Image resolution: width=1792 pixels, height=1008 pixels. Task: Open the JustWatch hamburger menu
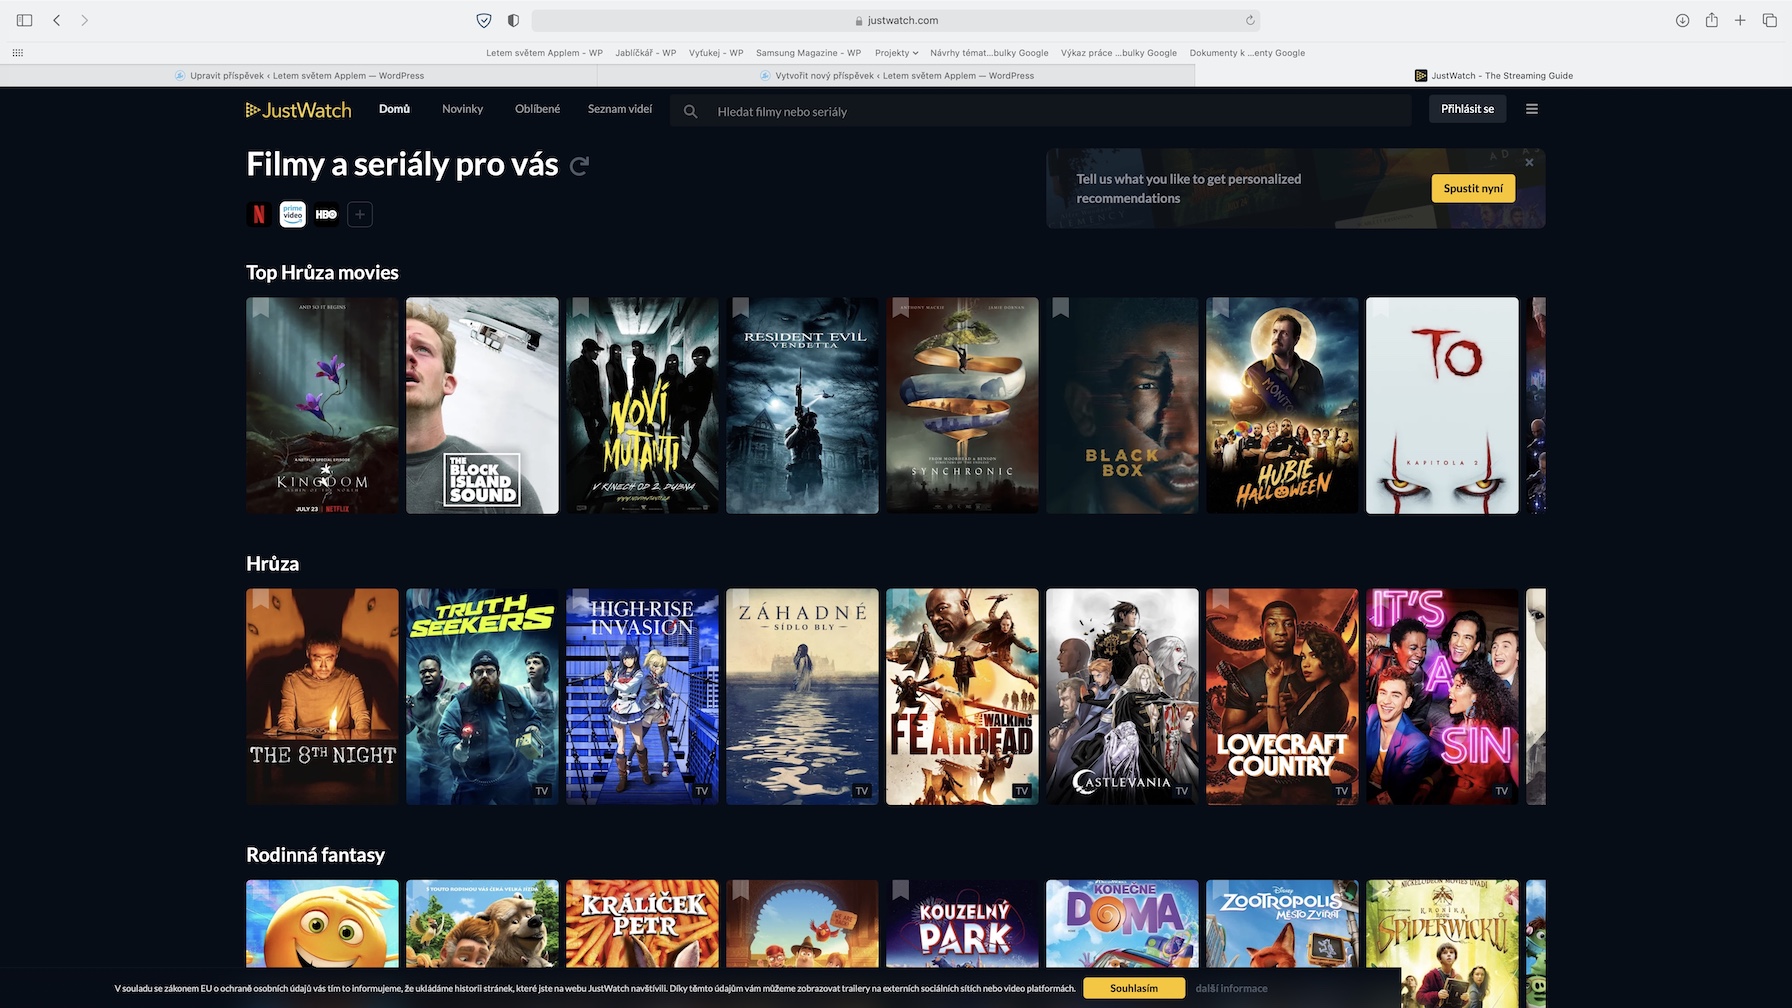(x=1531, y=109)
